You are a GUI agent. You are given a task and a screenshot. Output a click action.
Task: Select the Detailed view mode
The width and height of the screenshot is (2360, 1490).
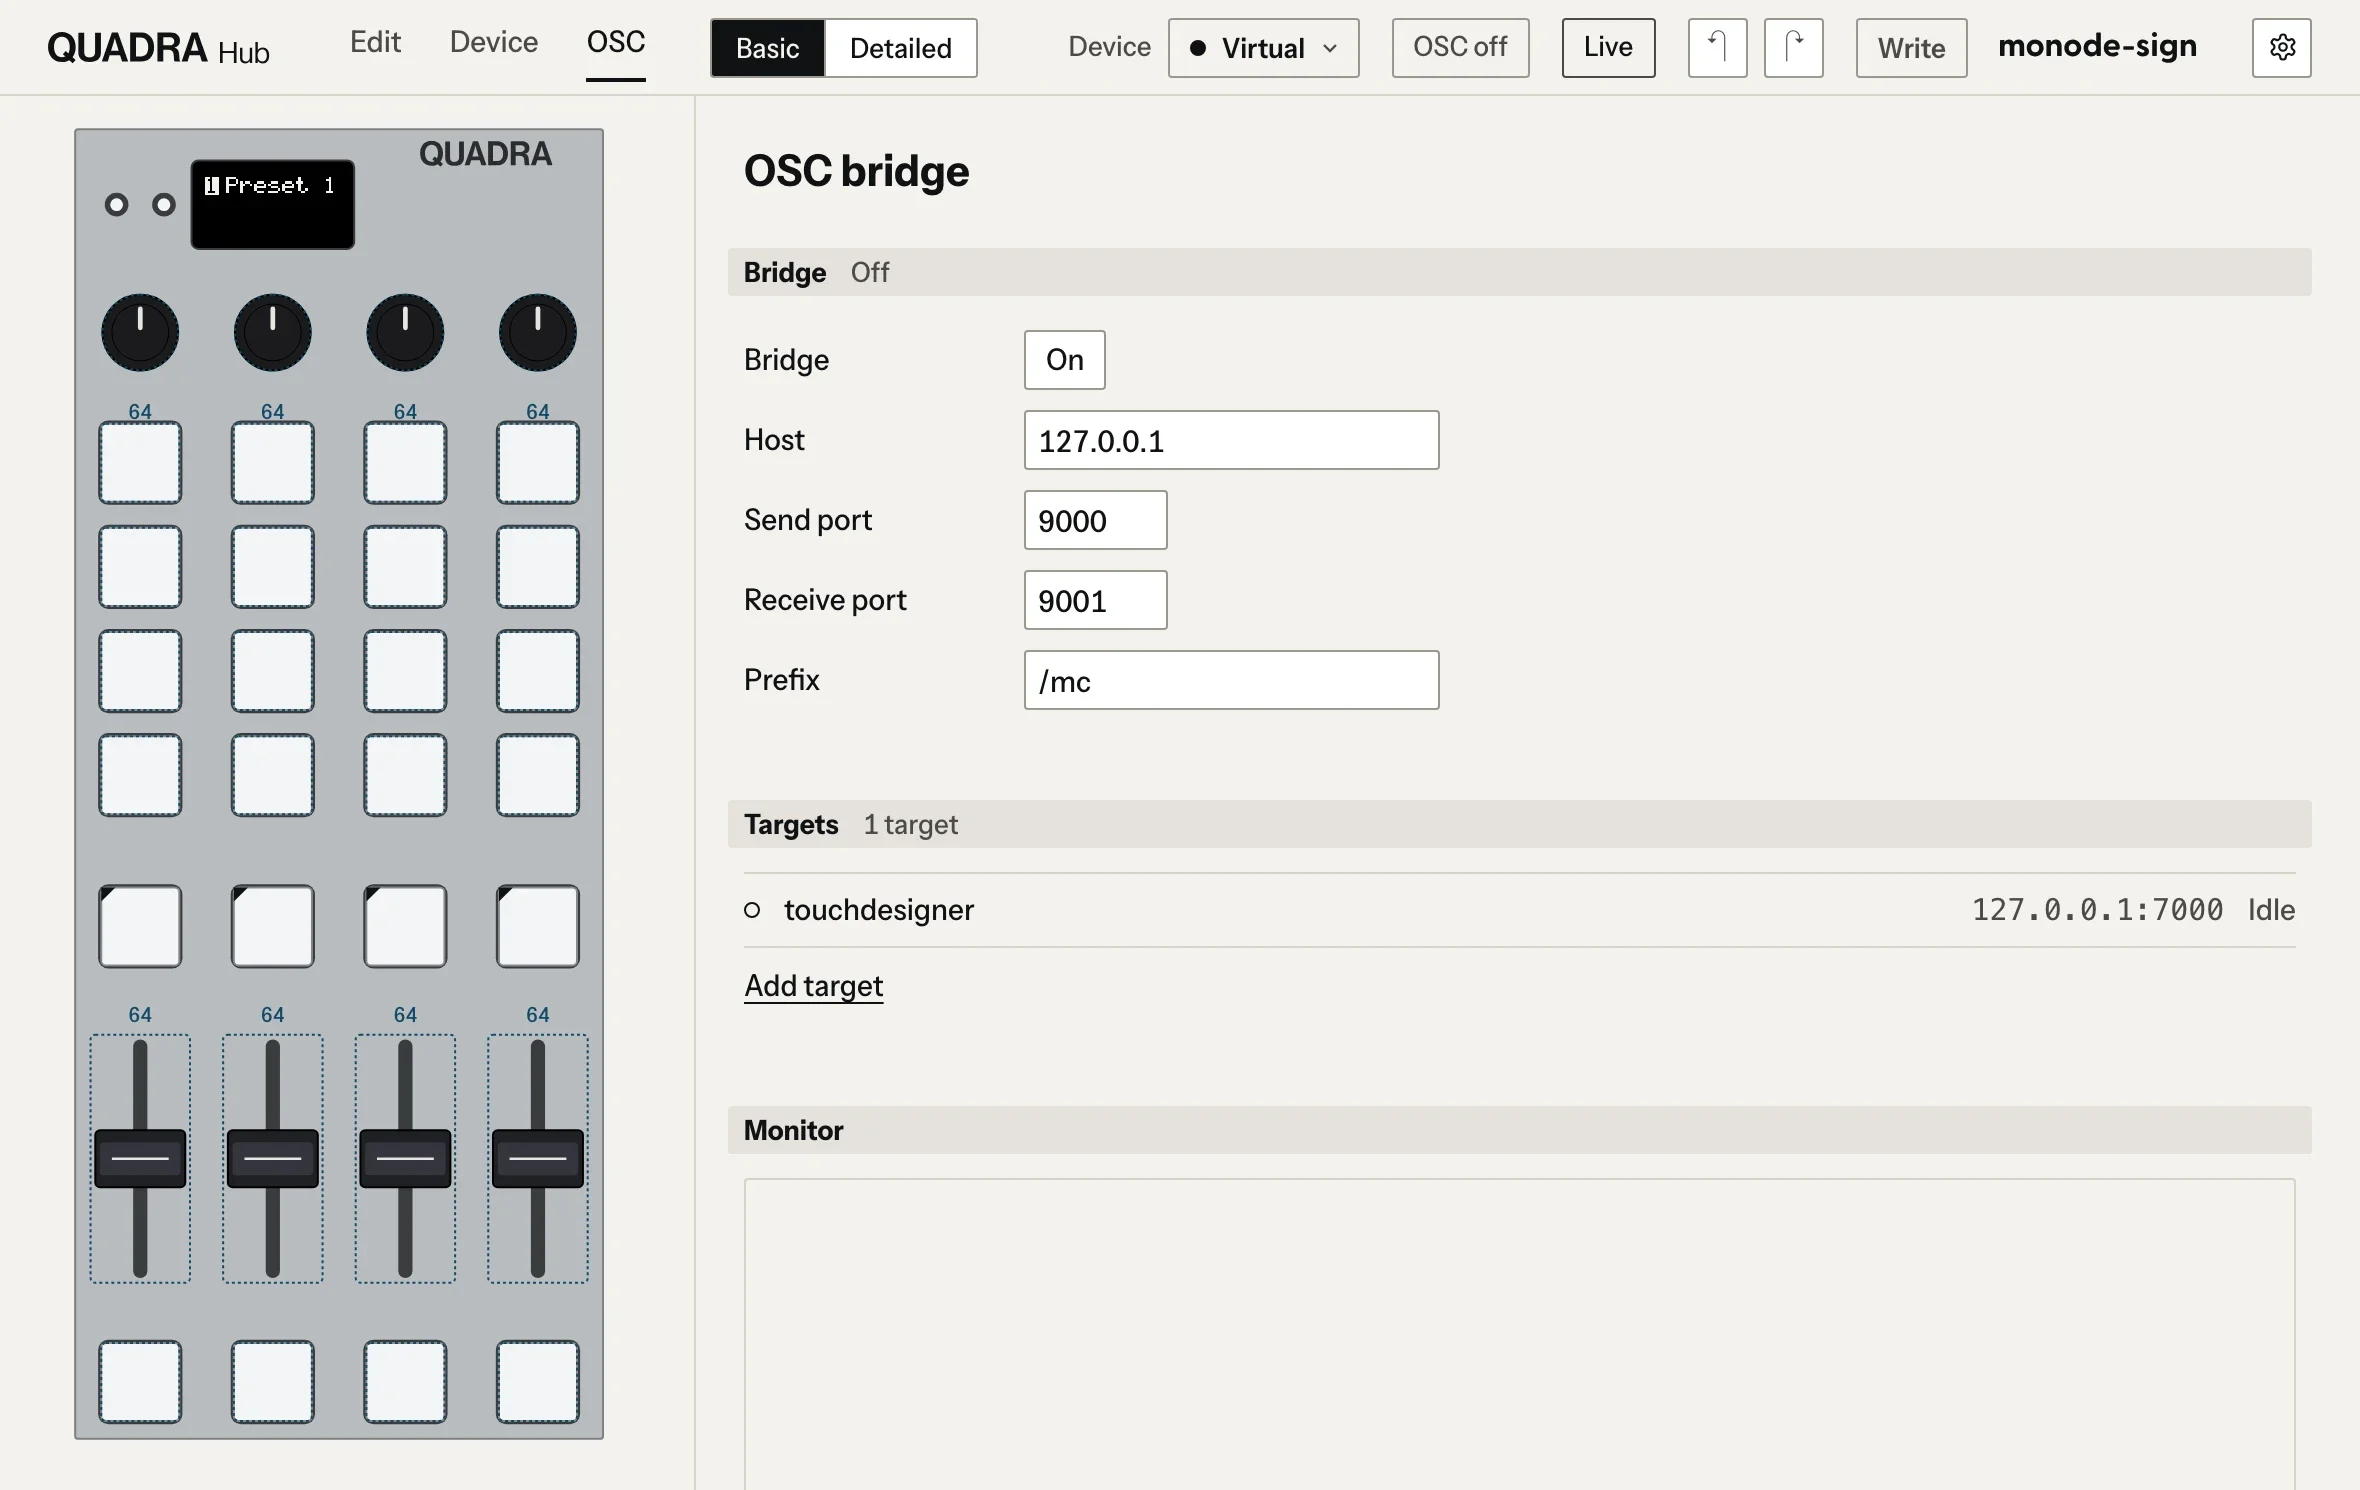point(901,48)
